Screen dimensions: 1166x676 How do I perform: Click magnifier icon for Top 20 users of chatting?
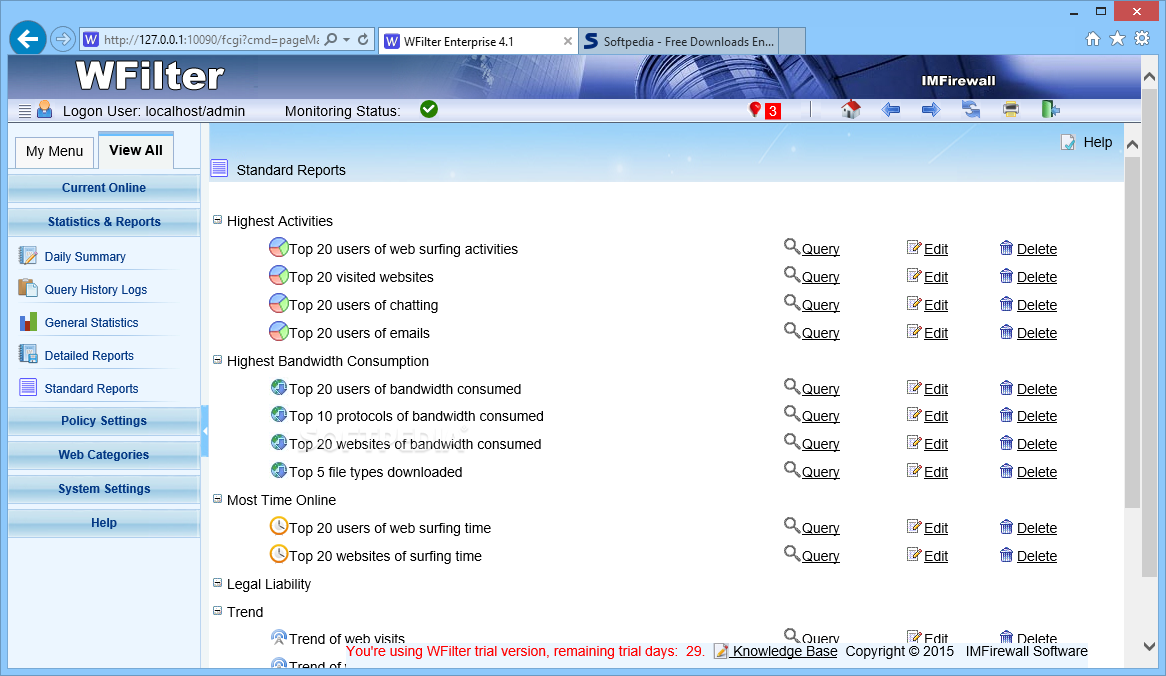tap(792, 303)
